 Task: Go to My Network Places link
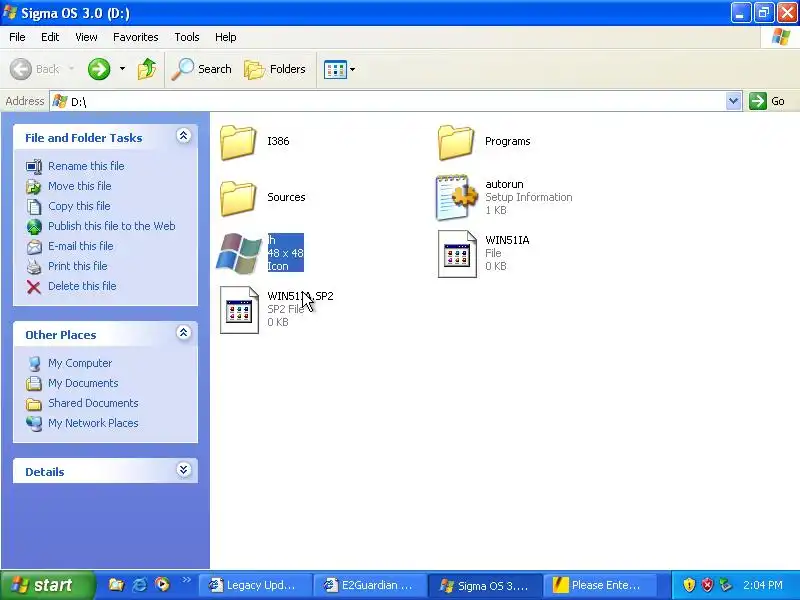click(x=93, y=423)
